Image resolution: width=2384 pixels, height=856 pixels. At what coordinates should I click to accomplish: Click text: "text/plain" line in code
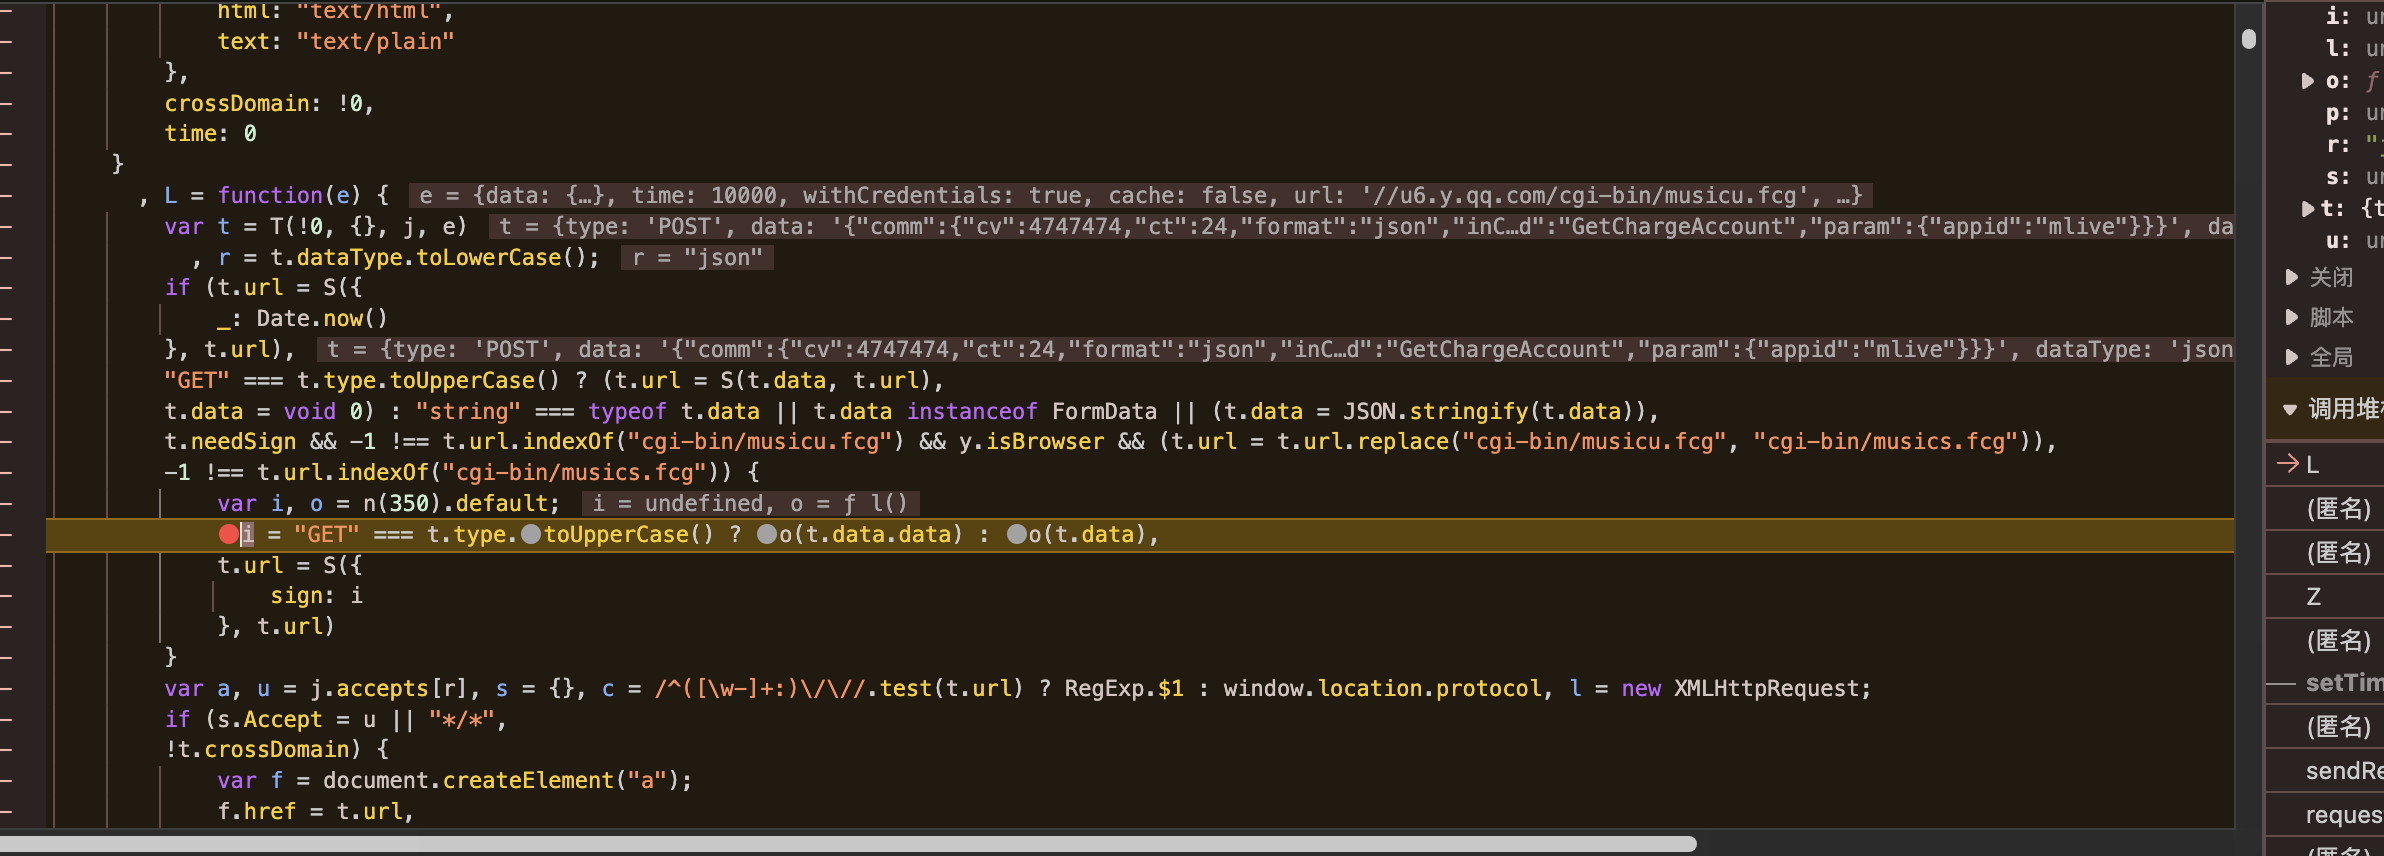coord(336,42)
